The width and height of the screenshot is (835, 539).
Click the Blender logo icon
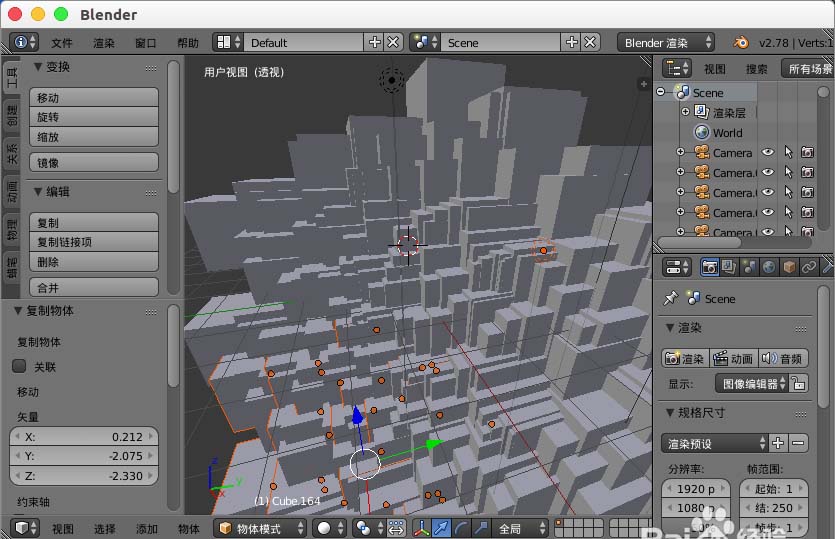741,42
